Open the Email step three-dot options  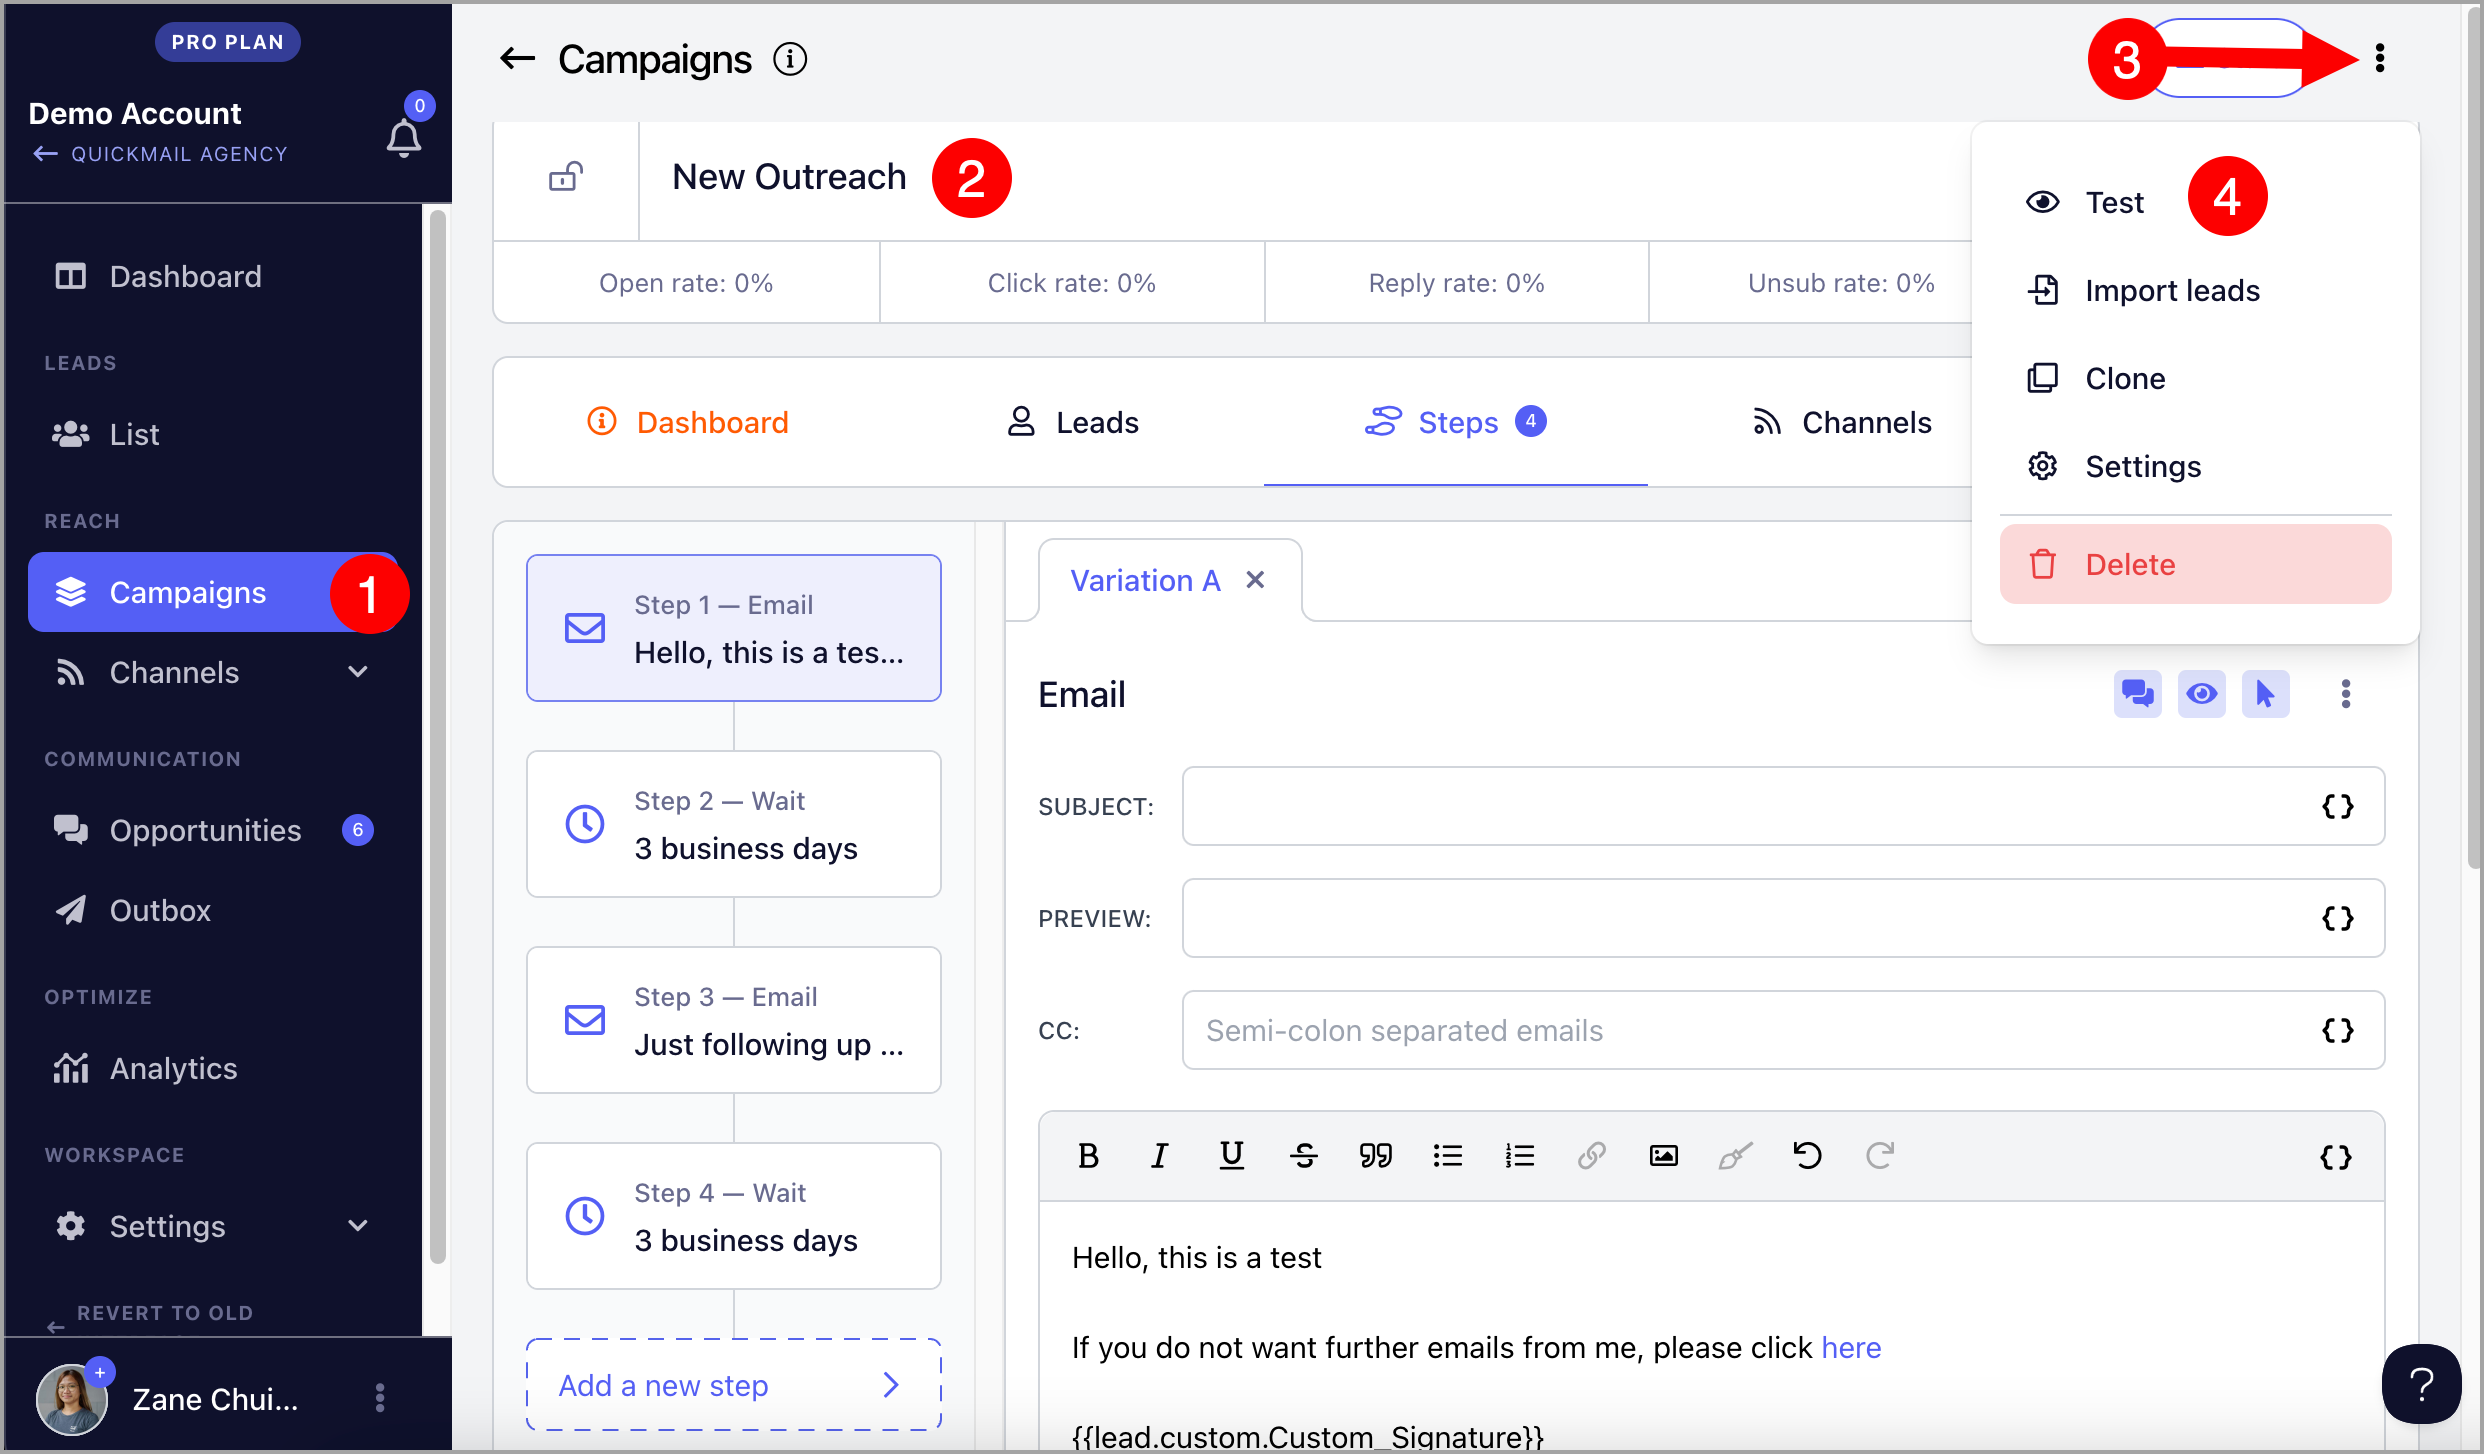(2345, 694)
